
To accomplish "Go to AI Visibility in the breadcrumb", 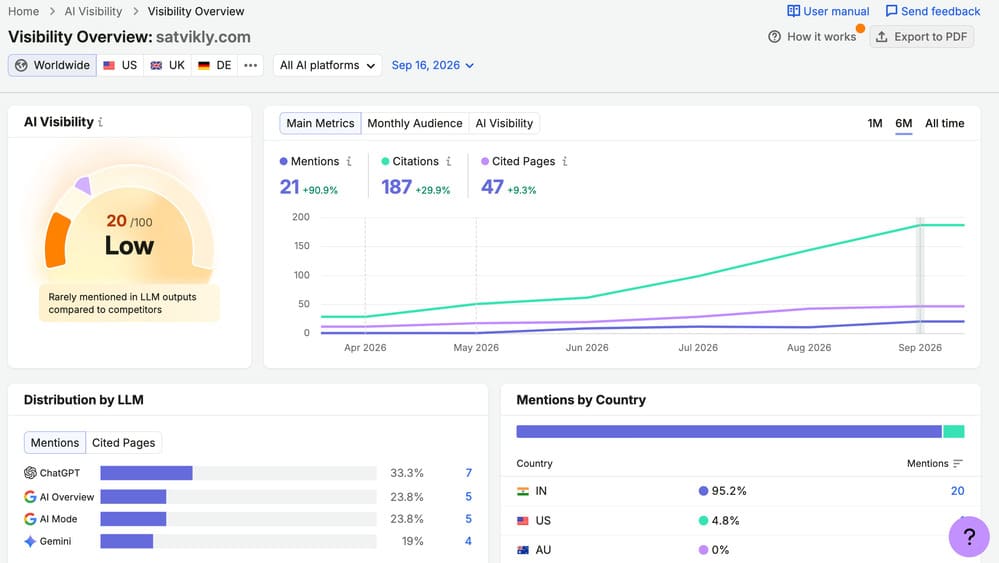I will (x=93, y=11).
